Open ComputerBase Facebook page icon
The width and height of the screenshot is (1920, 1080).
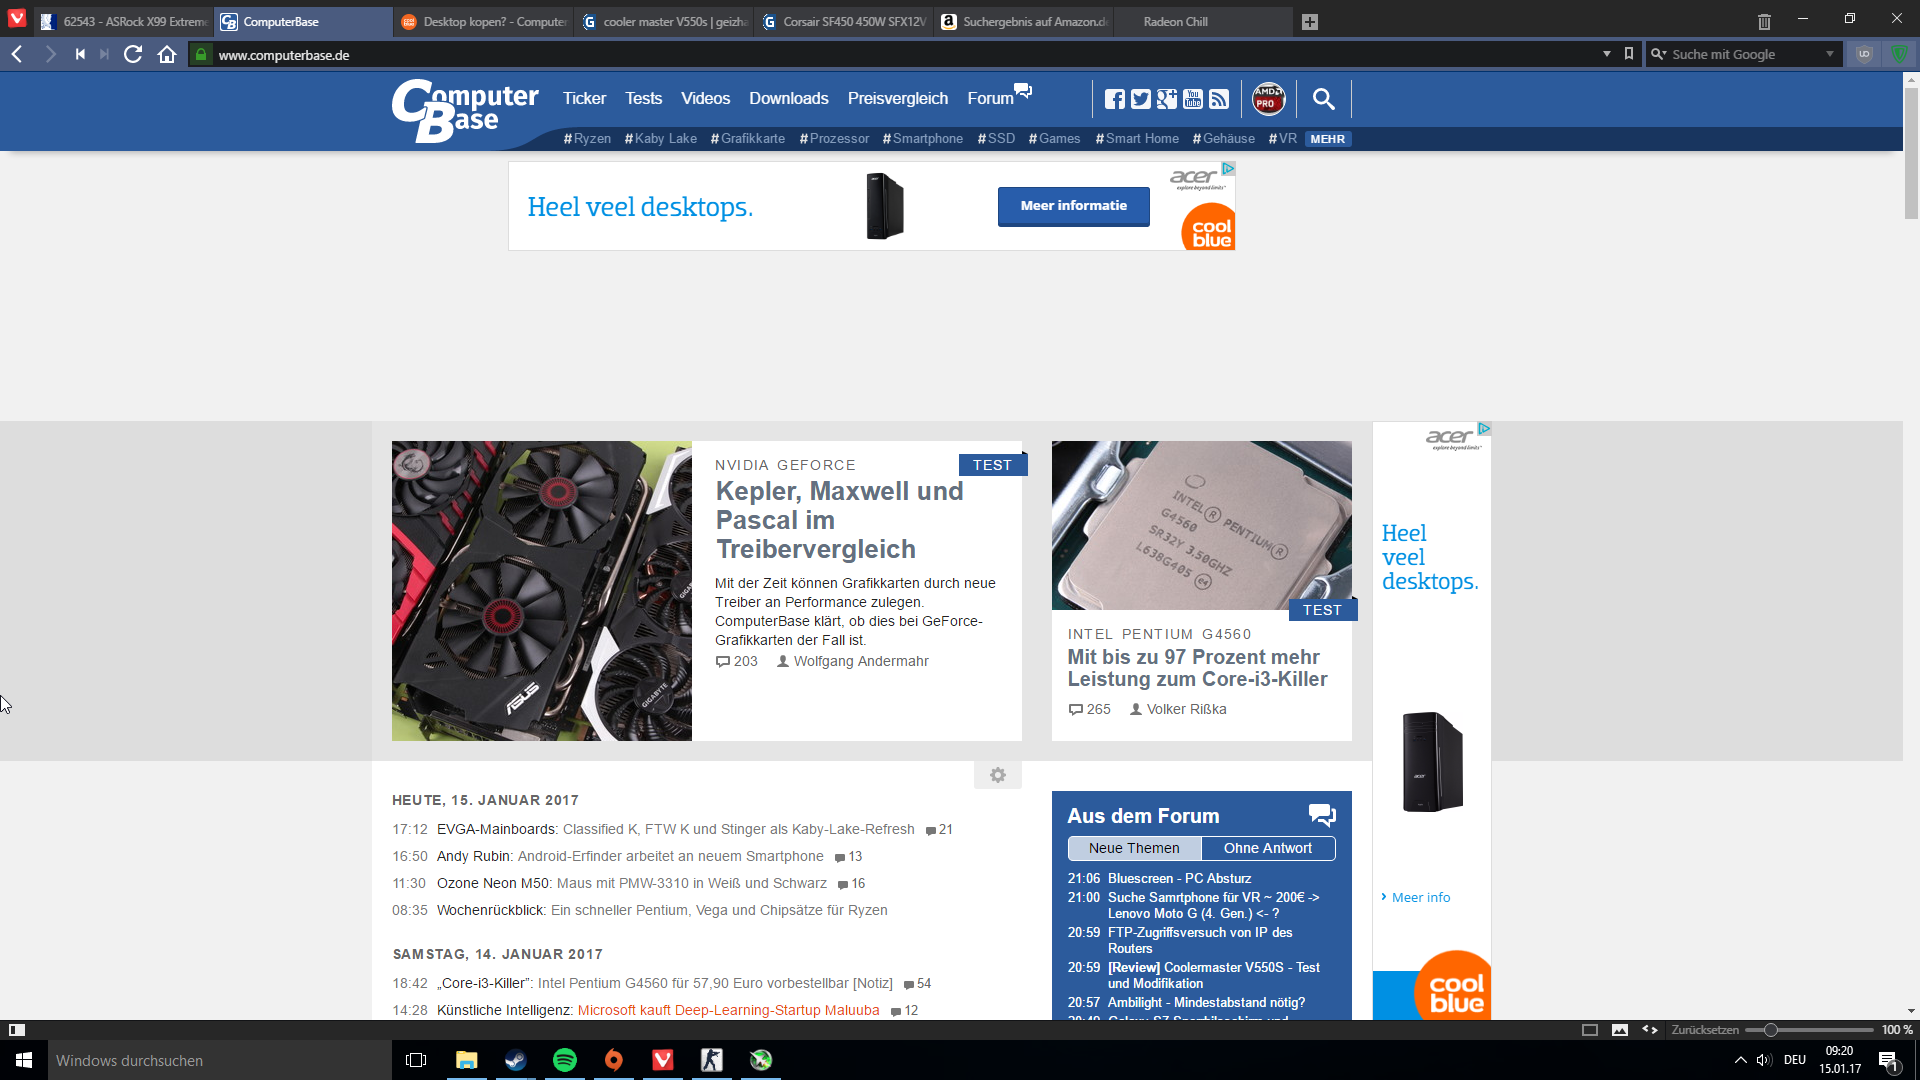tap(1114, 99)
